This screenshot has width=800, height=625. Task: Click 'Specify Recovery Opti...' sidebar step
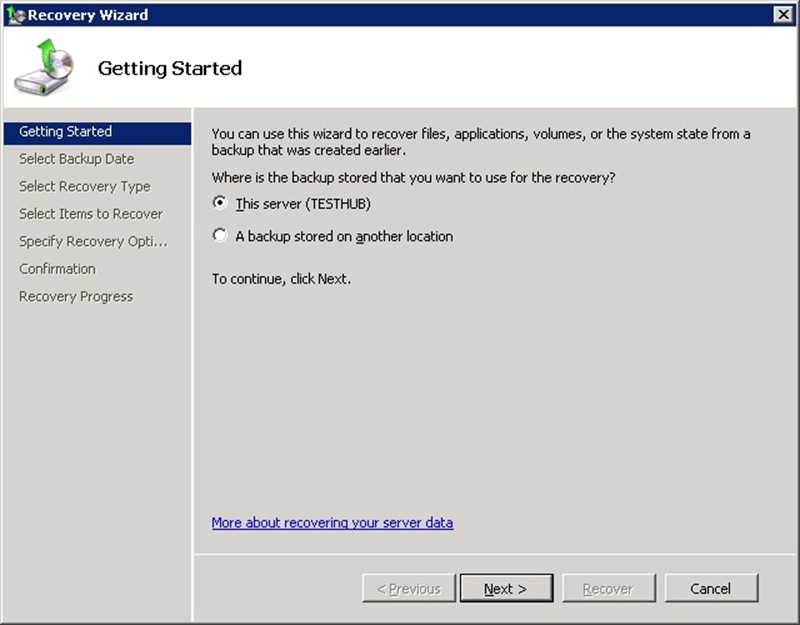point(93,242)
